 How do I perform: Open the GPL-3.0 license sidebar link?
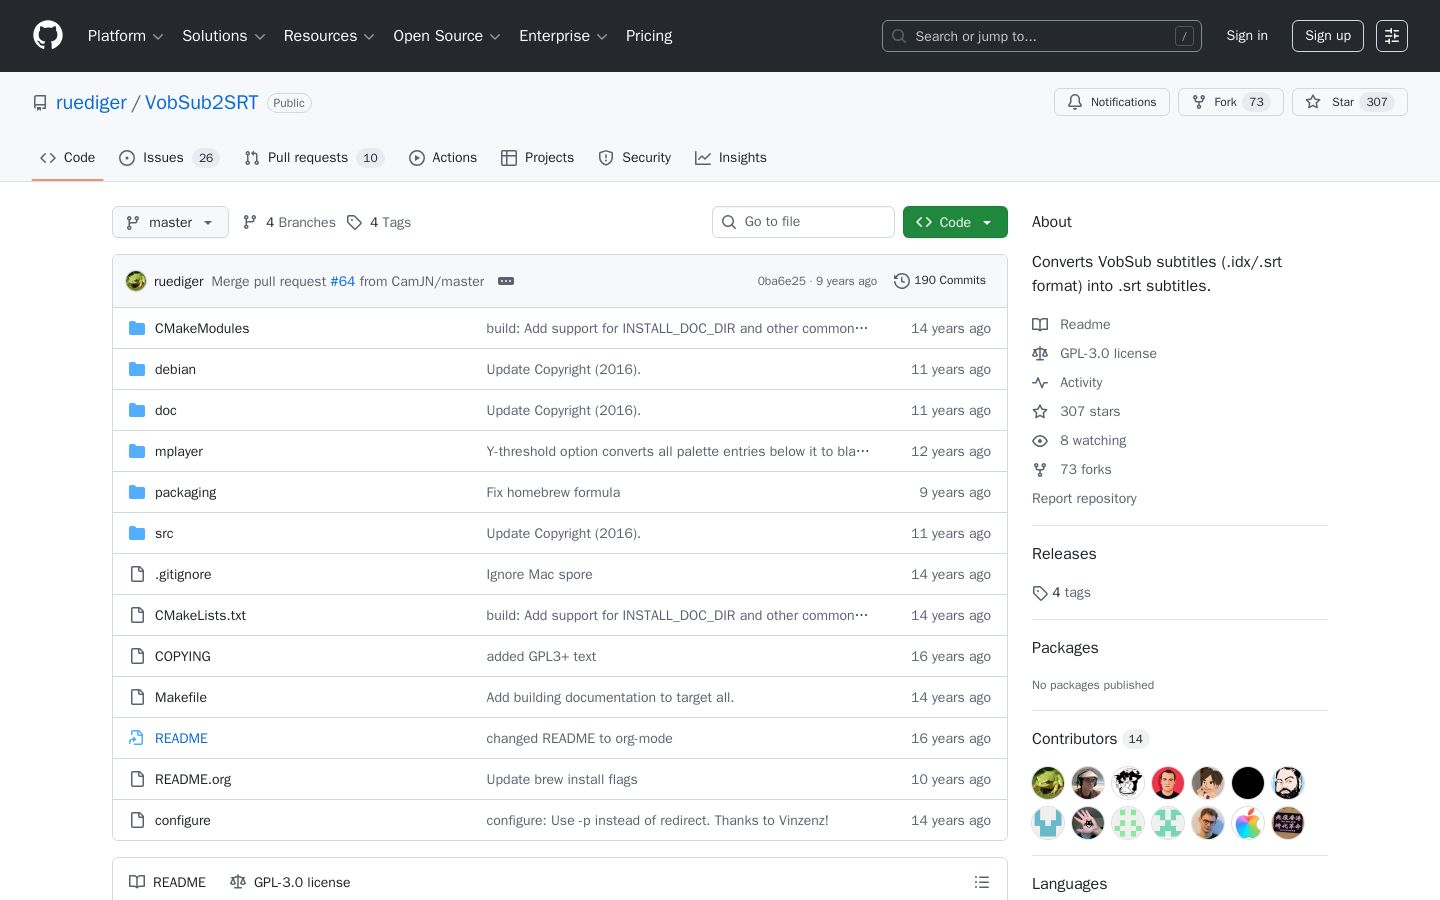pos(1095,353)
